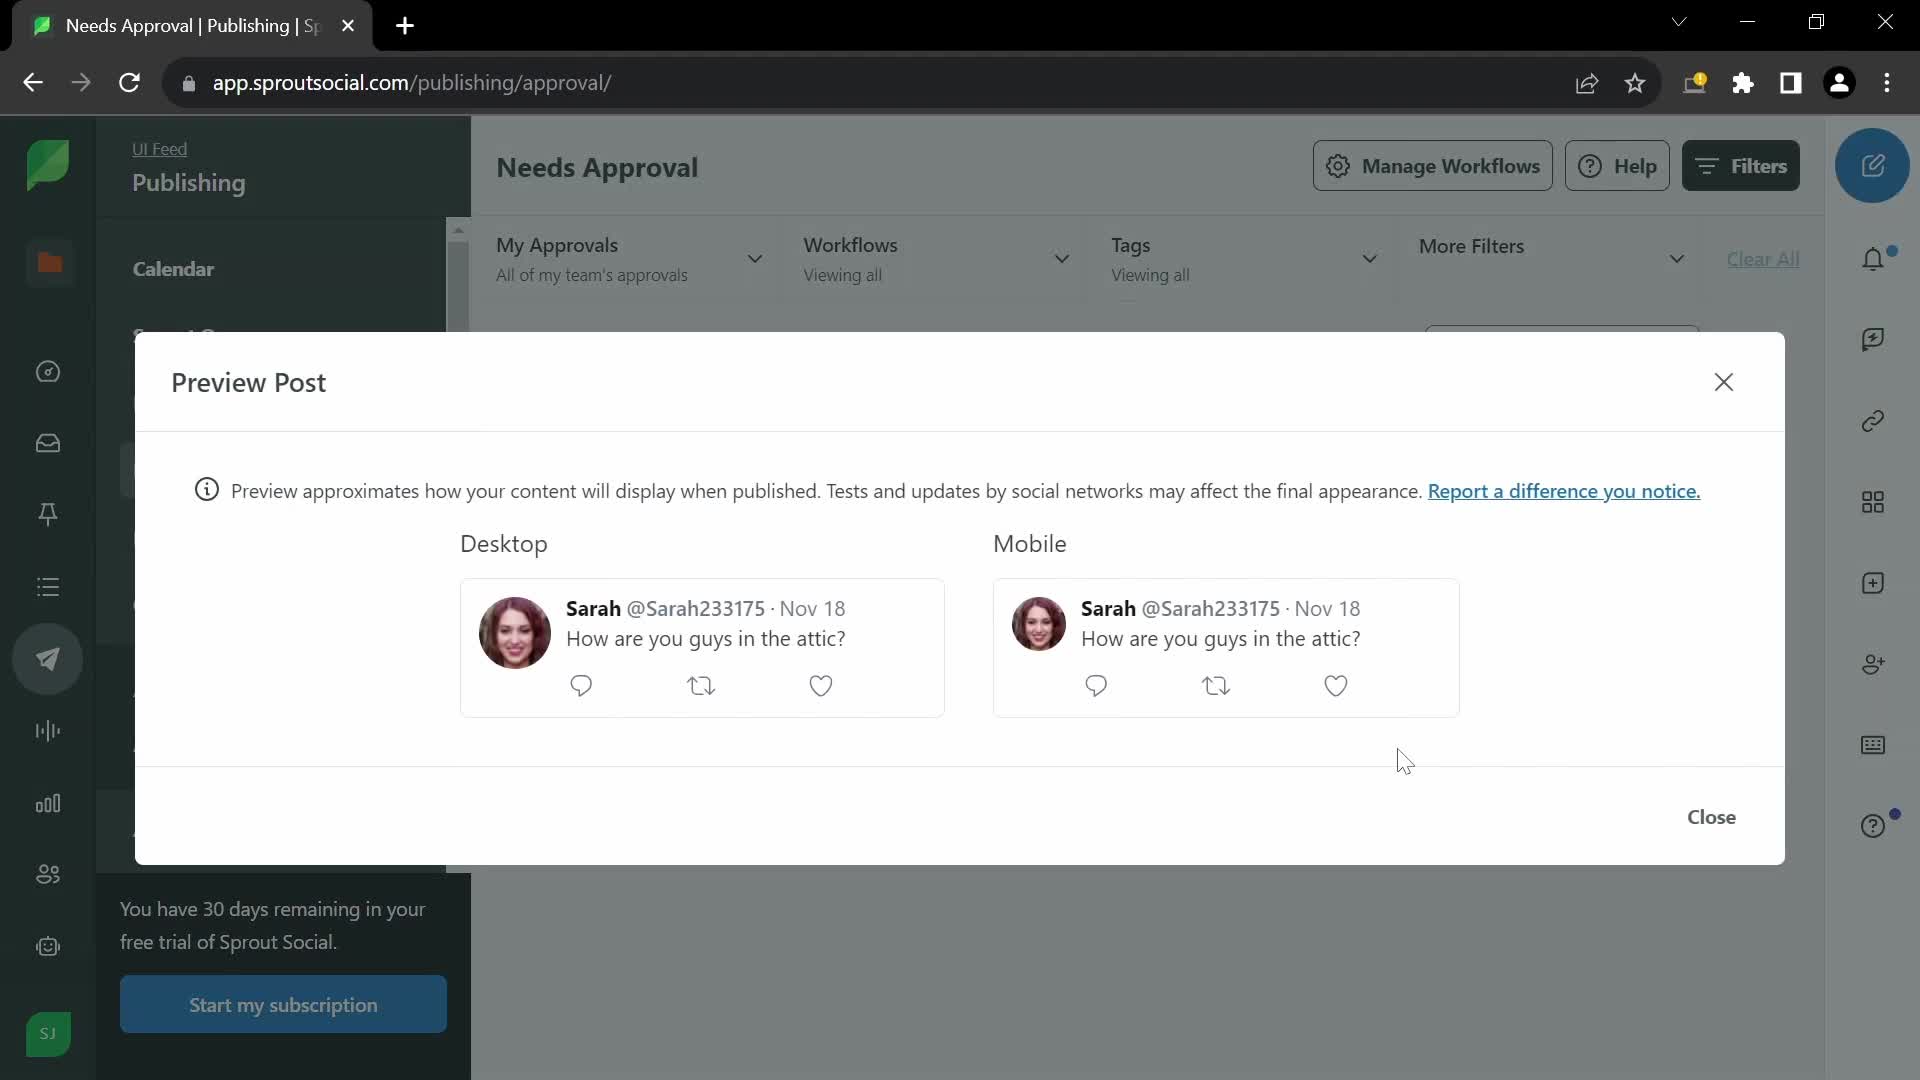Click Start my subscription button
The width and height of the screenshot is (1920, 1080).
[x=283, y=1004]
